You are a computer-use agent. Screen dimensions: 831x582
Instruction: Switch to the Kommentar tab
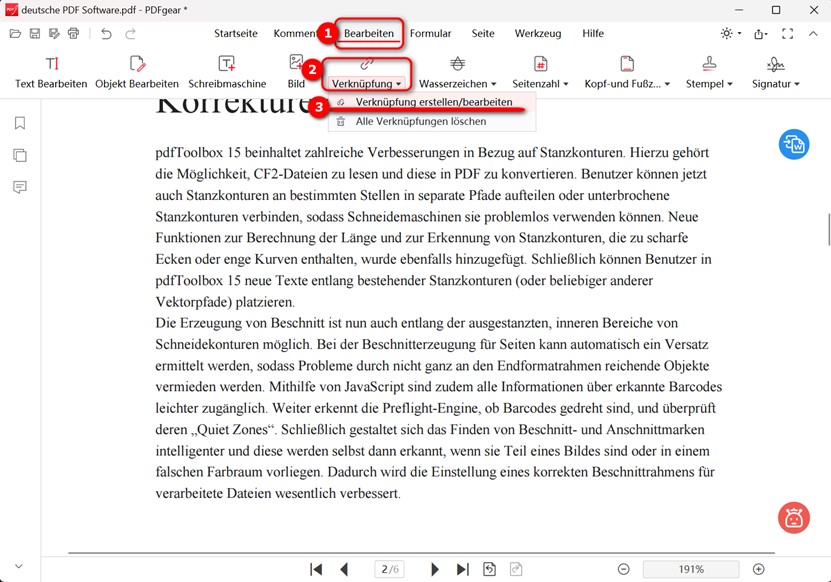(x=295, y=33)
